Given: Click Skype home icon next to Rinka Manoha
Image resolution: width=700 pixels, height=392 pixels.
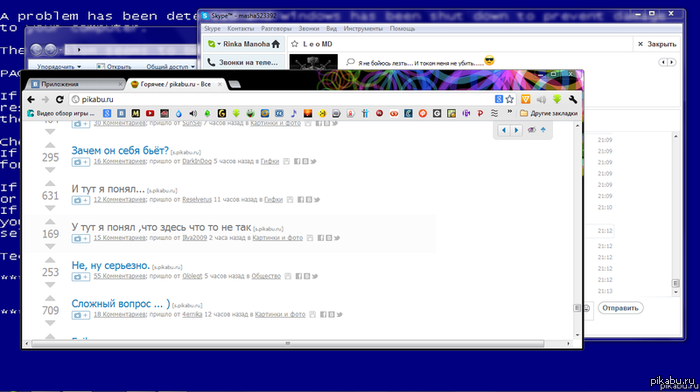Looking at the screenshot, I should 275,44.
